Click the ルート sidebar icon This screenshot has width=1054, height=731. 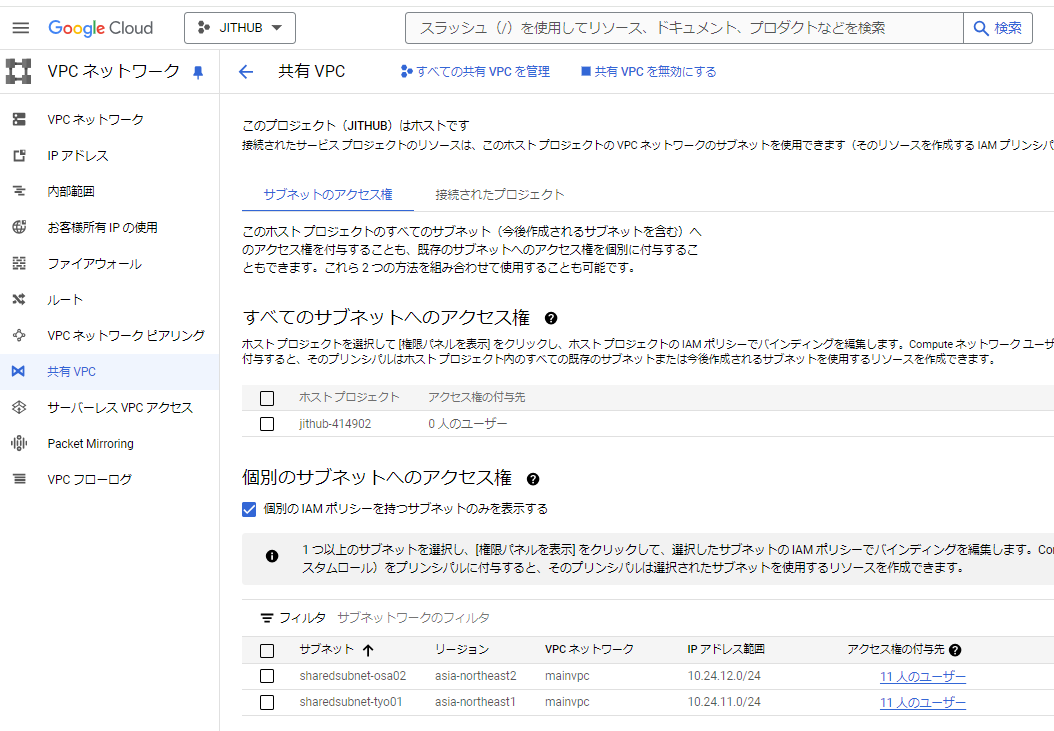coord(18,300)
